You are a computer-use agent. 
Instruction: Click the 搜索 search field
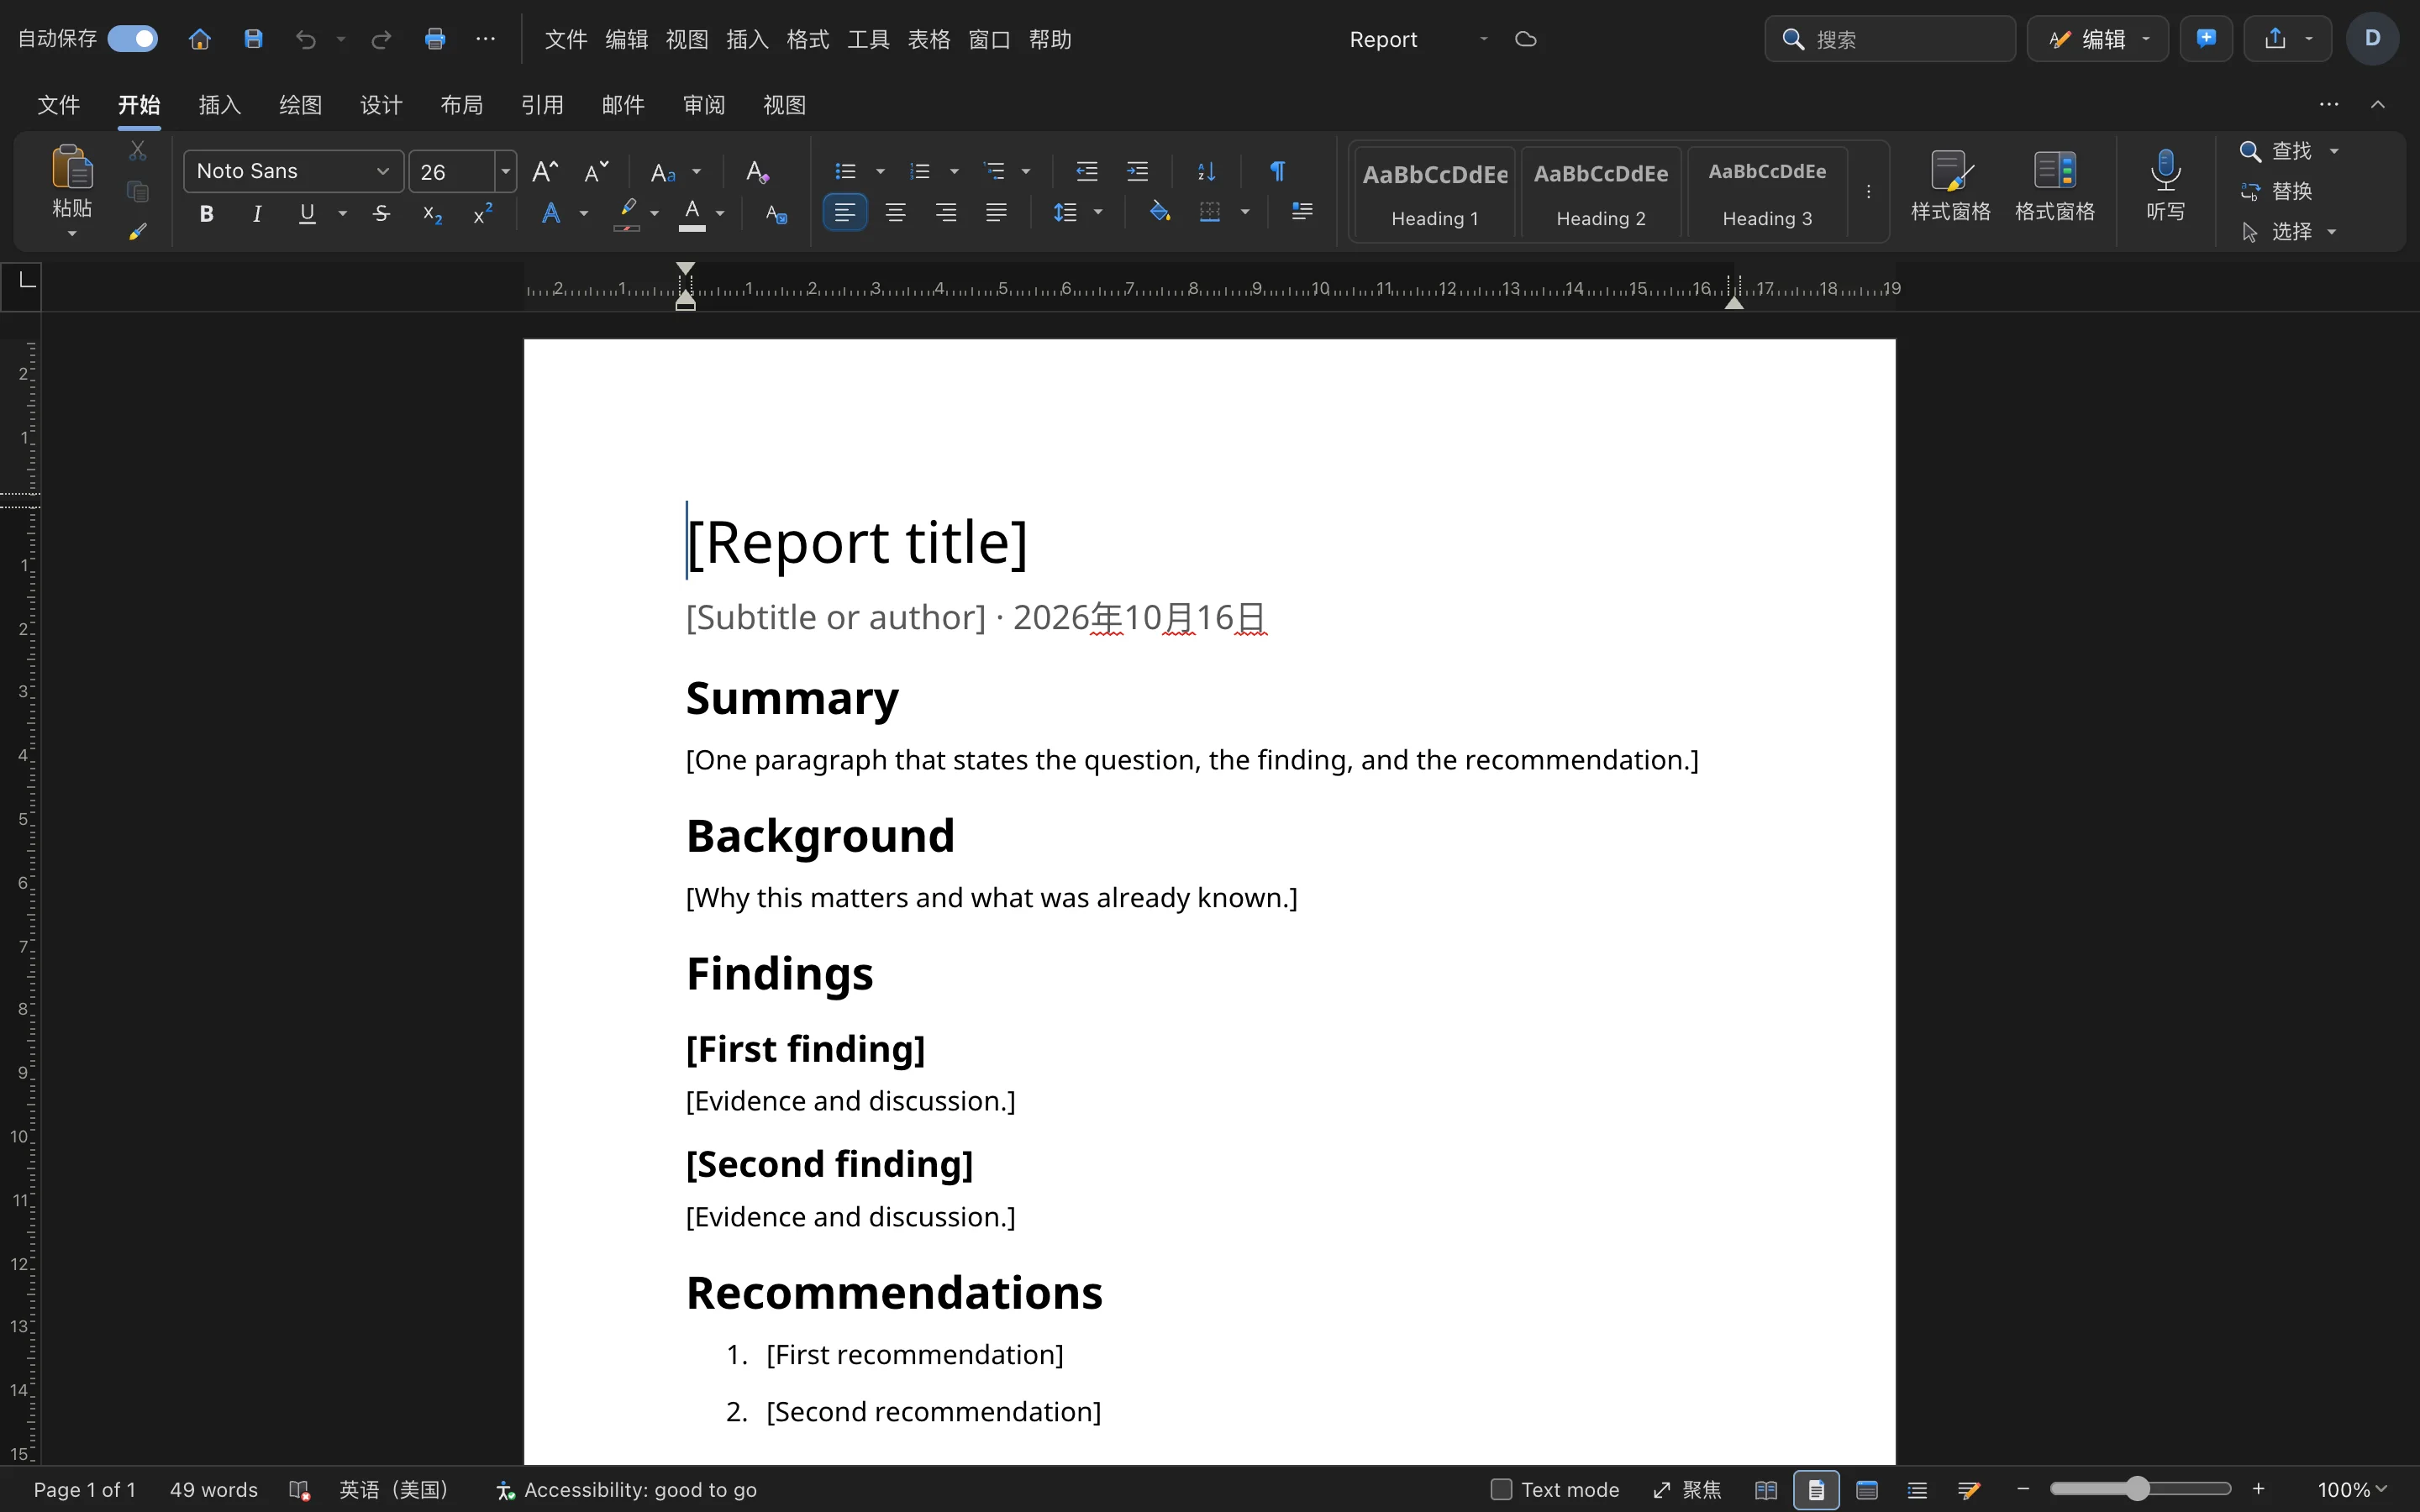(x=1890, y=39)
